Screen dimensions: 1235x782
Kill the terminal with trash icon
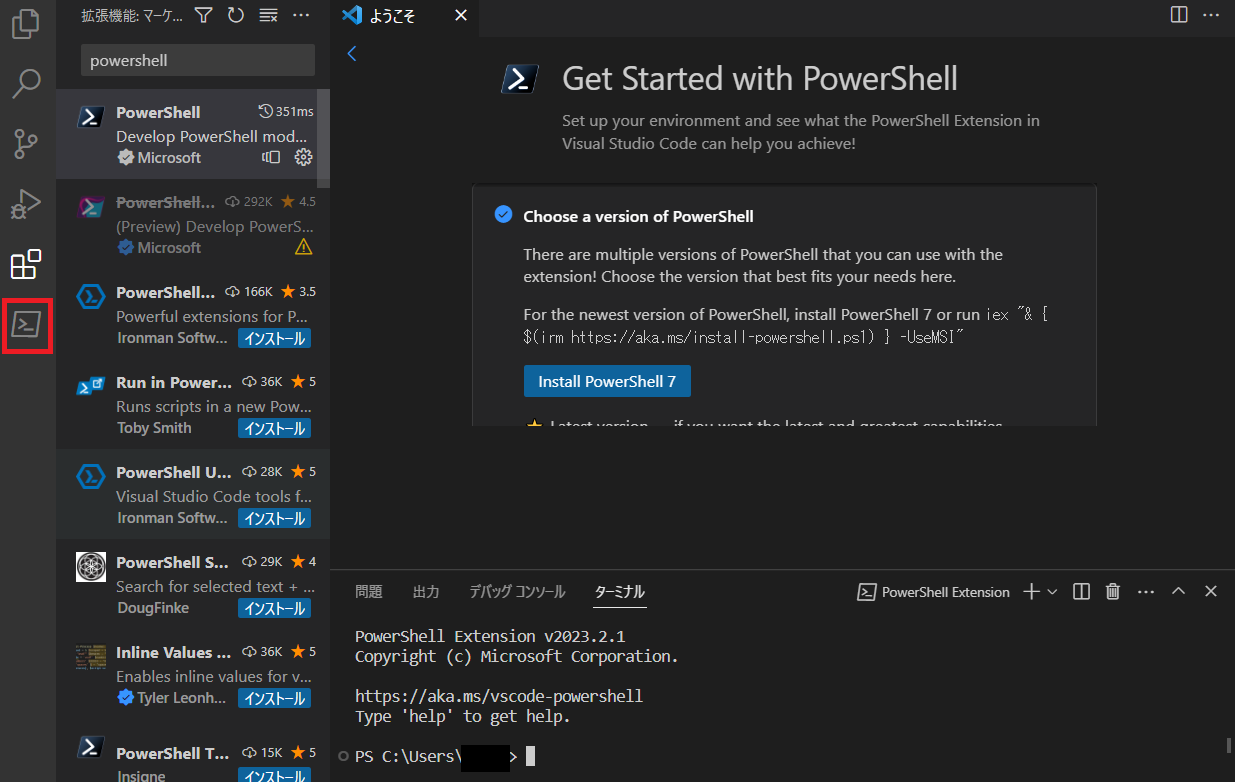[1113, 592]
